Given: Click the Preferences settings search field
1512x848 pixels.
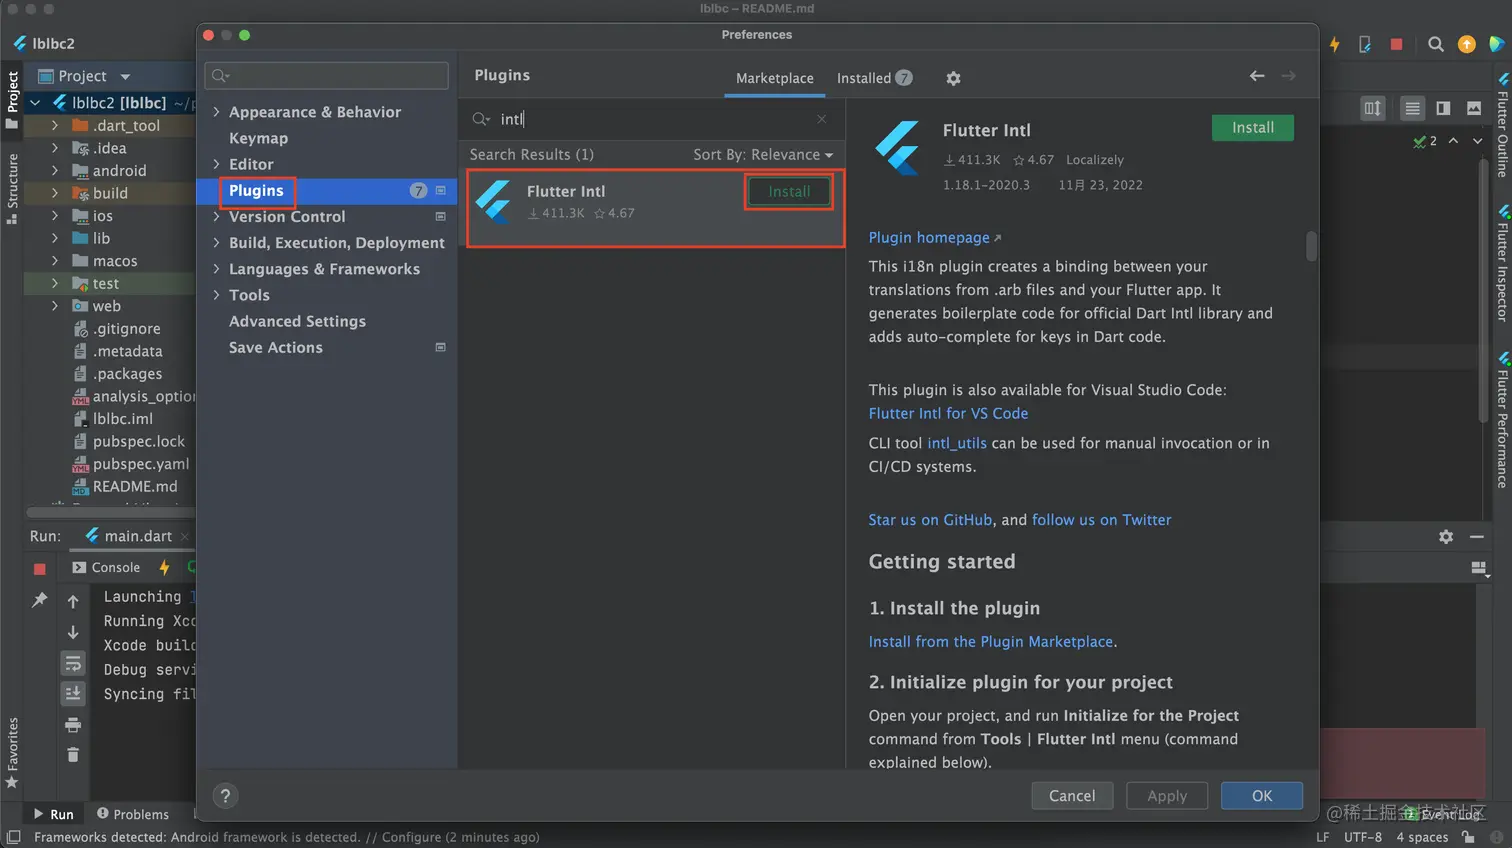Looking at the screenshot, I should 326,76.
